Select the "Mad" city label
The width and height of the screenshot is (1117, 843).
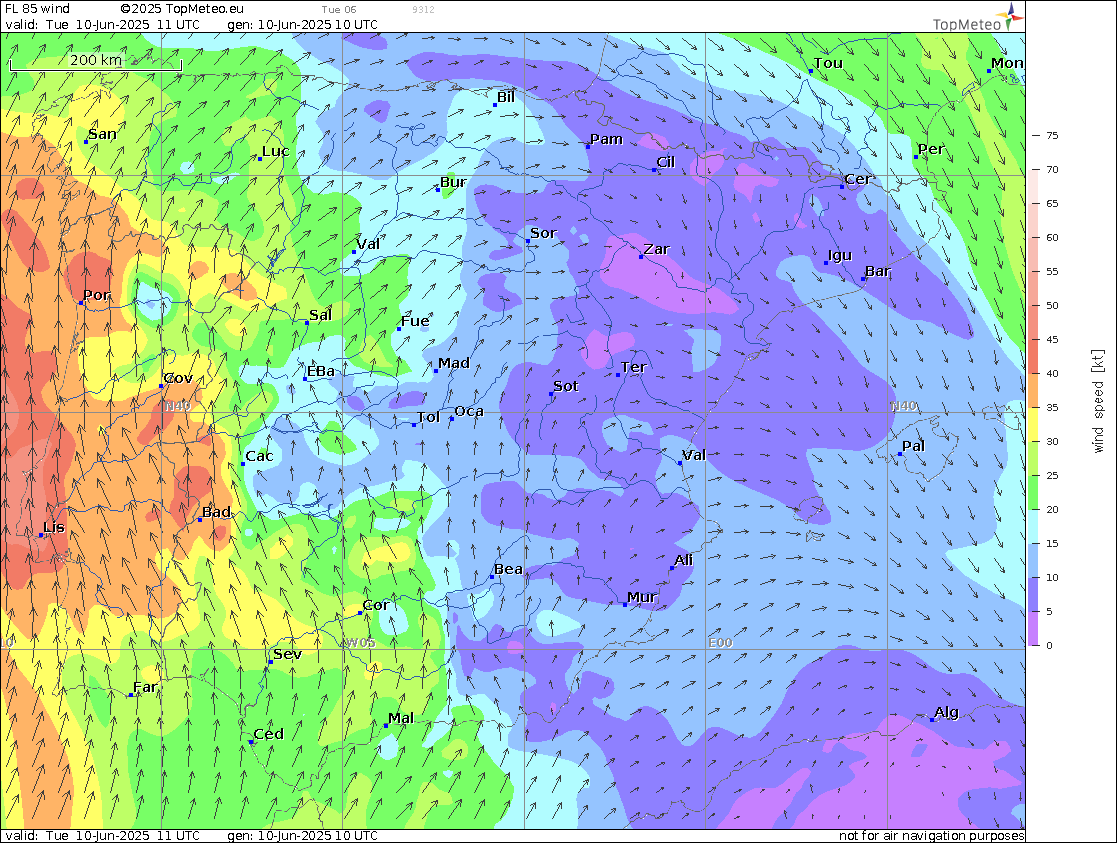pyautogui.click(x=454, y=363)
